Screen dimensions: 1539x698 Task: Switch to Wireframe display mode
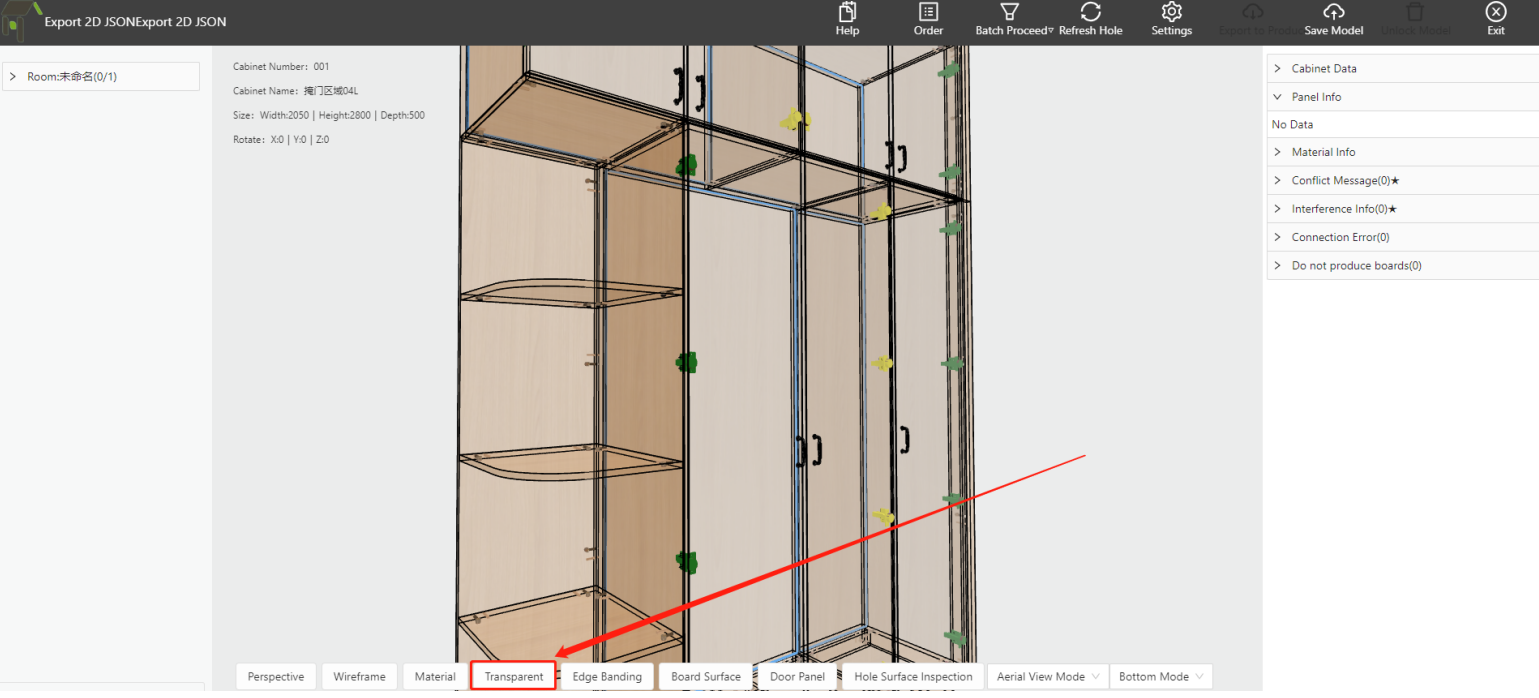coord(359,677)
